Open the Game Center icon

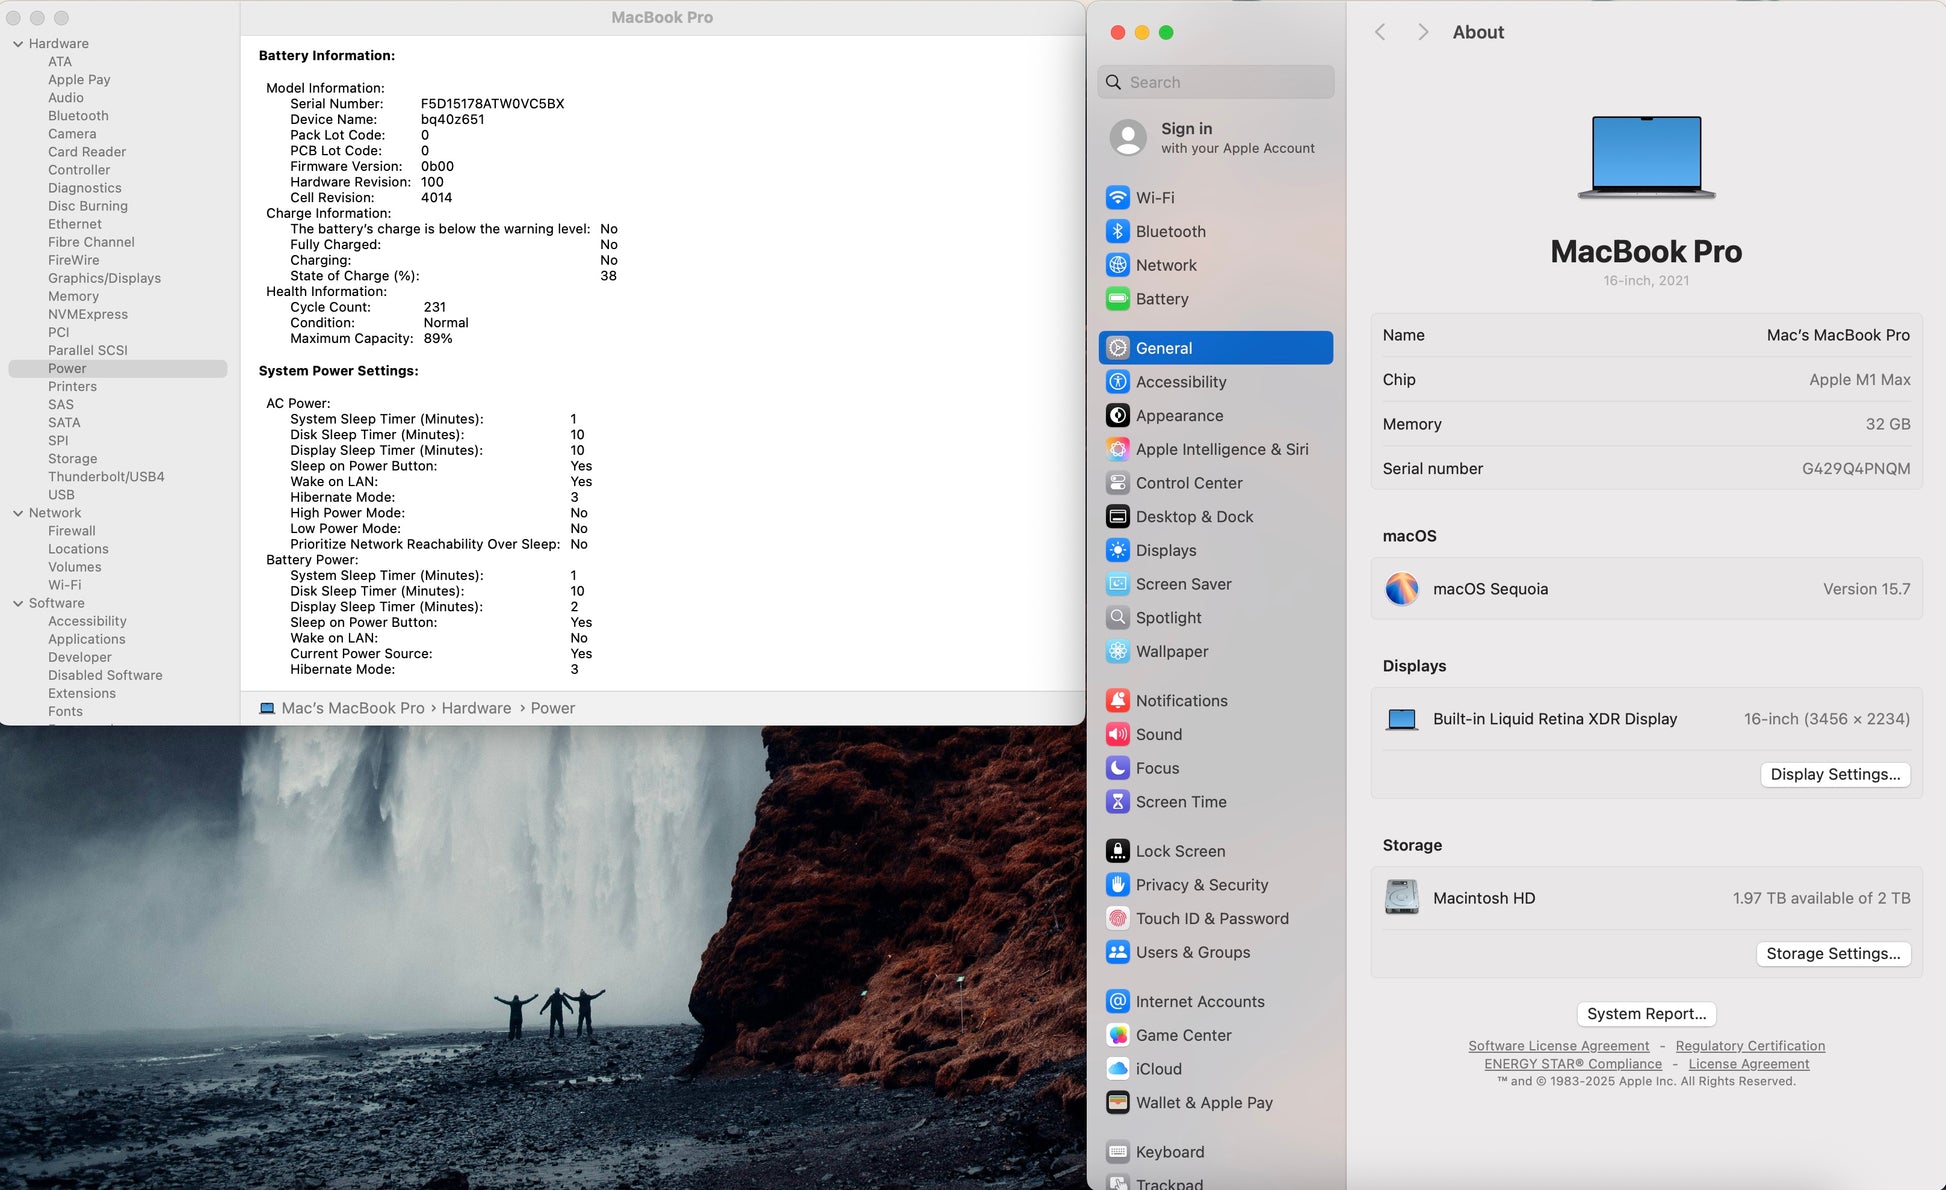(x=1117, y=1035)
